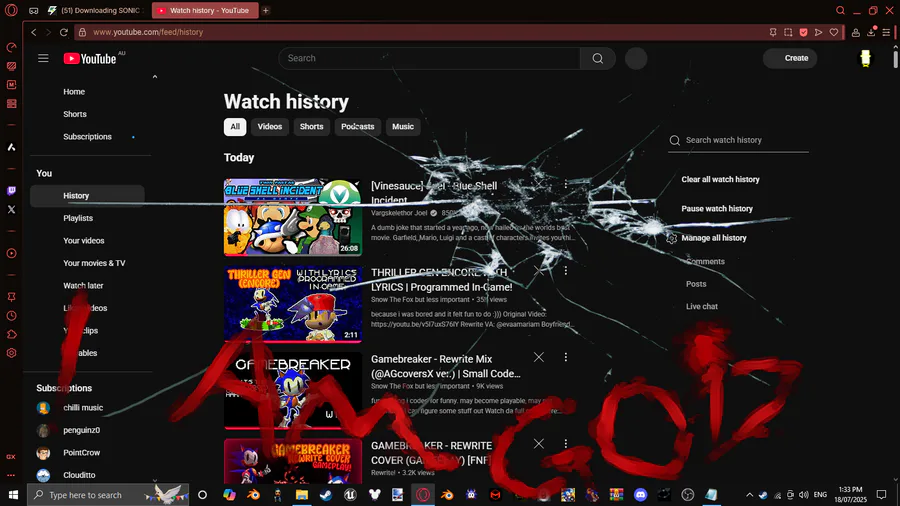Open Comments history link
Screen dimensions: 900x506
click(x=705, y=262)
